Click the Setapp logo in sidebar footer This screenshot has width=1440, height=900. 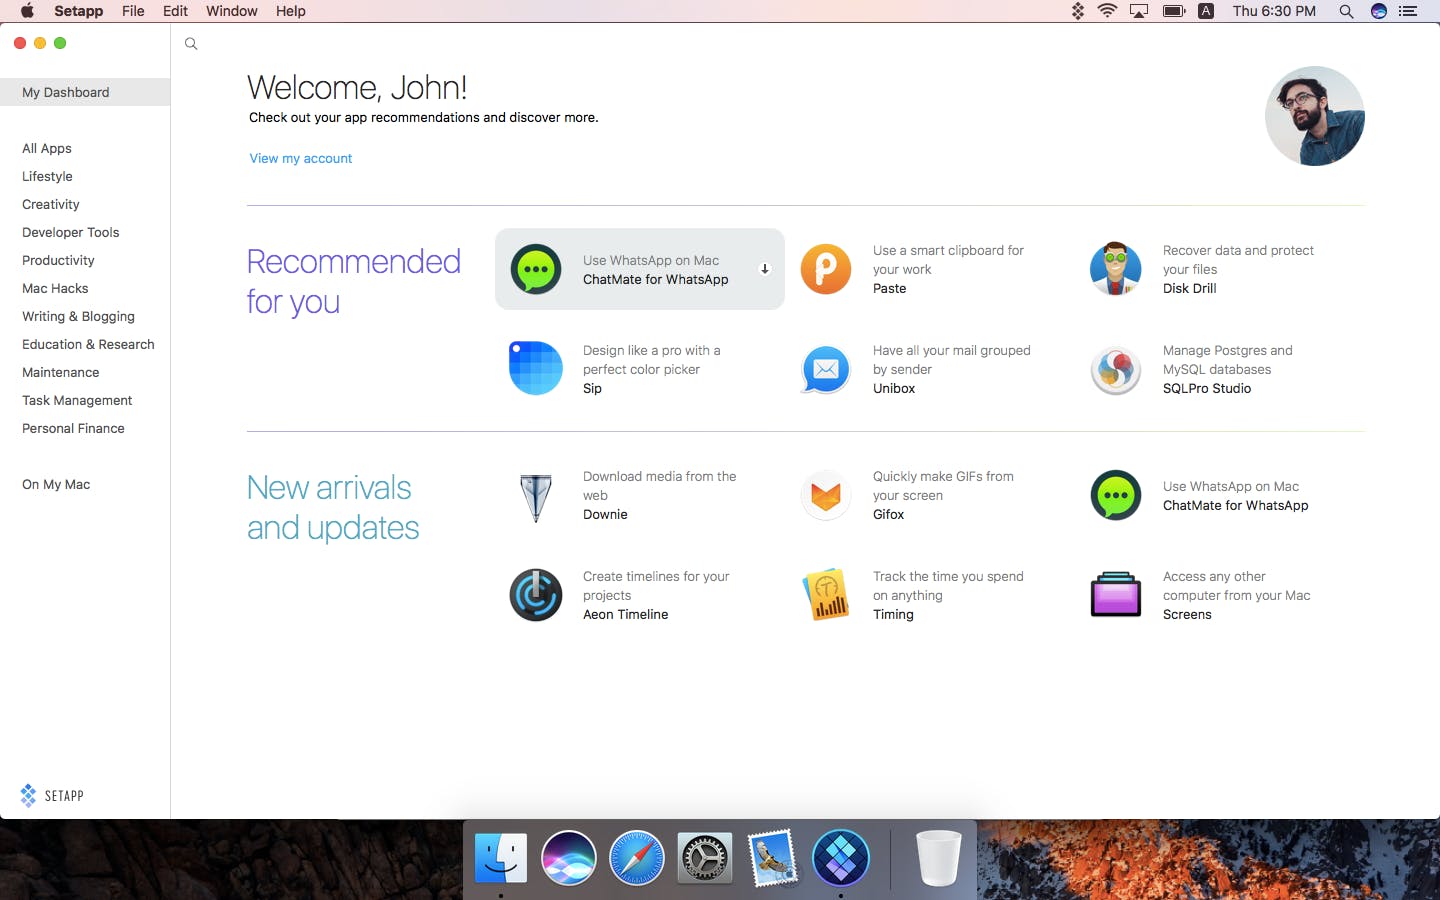pyautogui.click(x=52, y=795)
